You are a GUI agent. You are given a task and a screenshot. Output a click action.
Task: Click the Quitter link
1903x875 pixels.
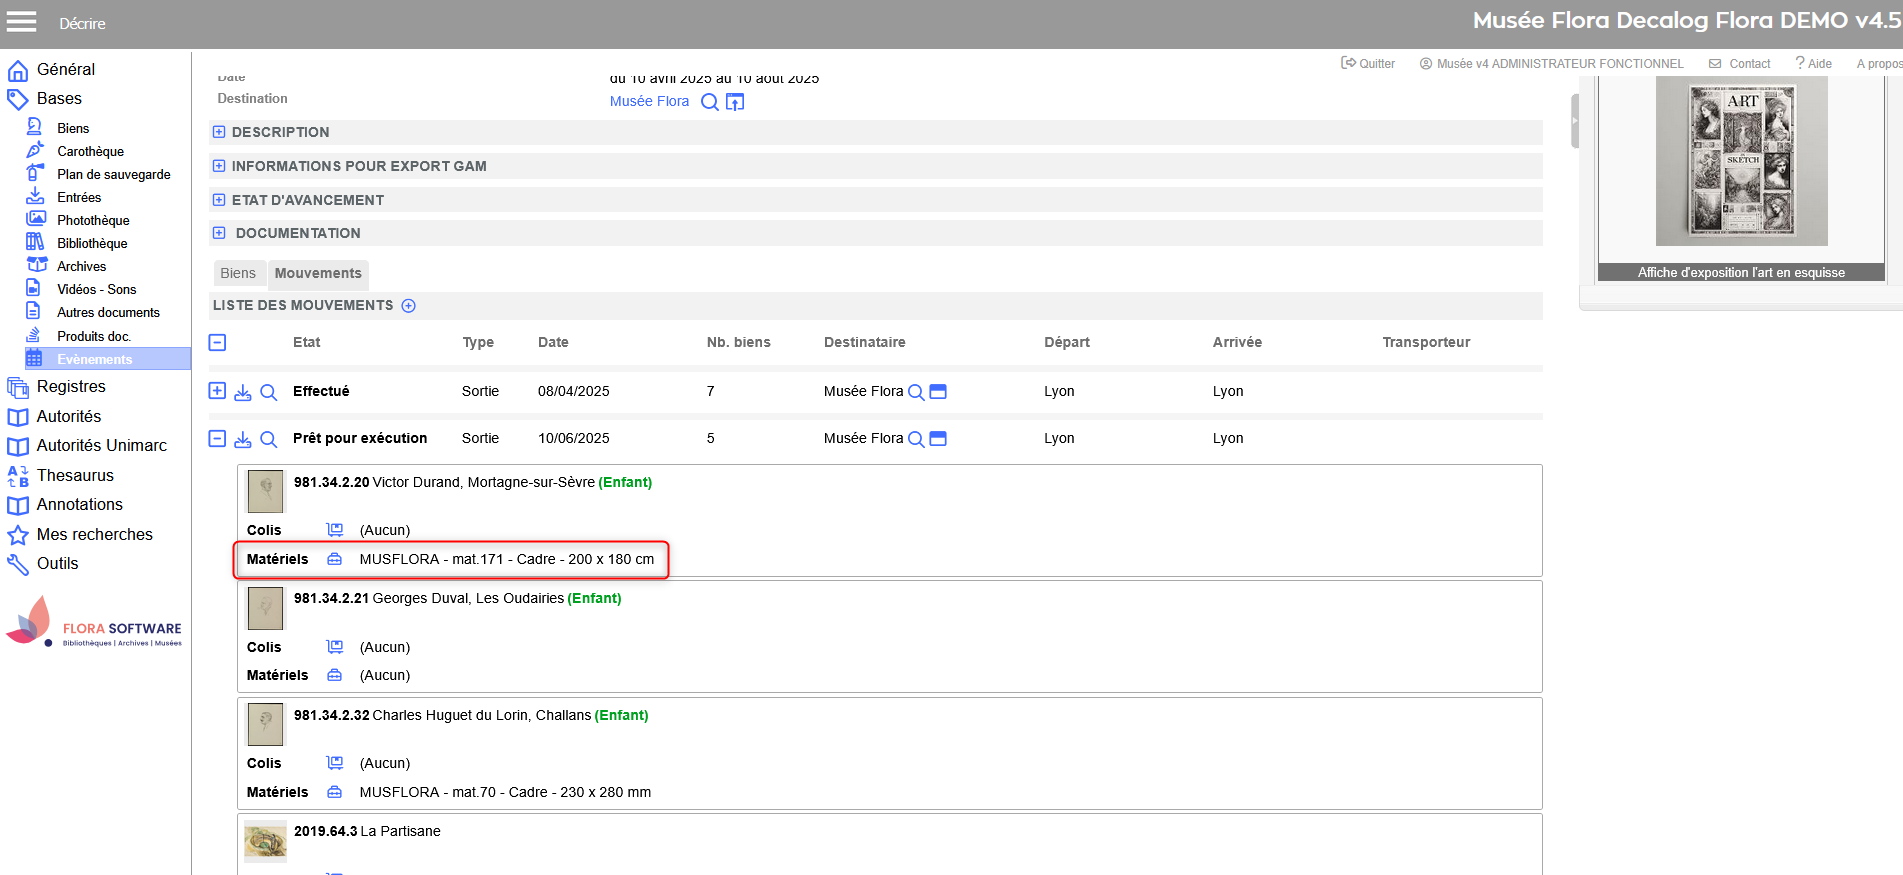[1368, 63]
